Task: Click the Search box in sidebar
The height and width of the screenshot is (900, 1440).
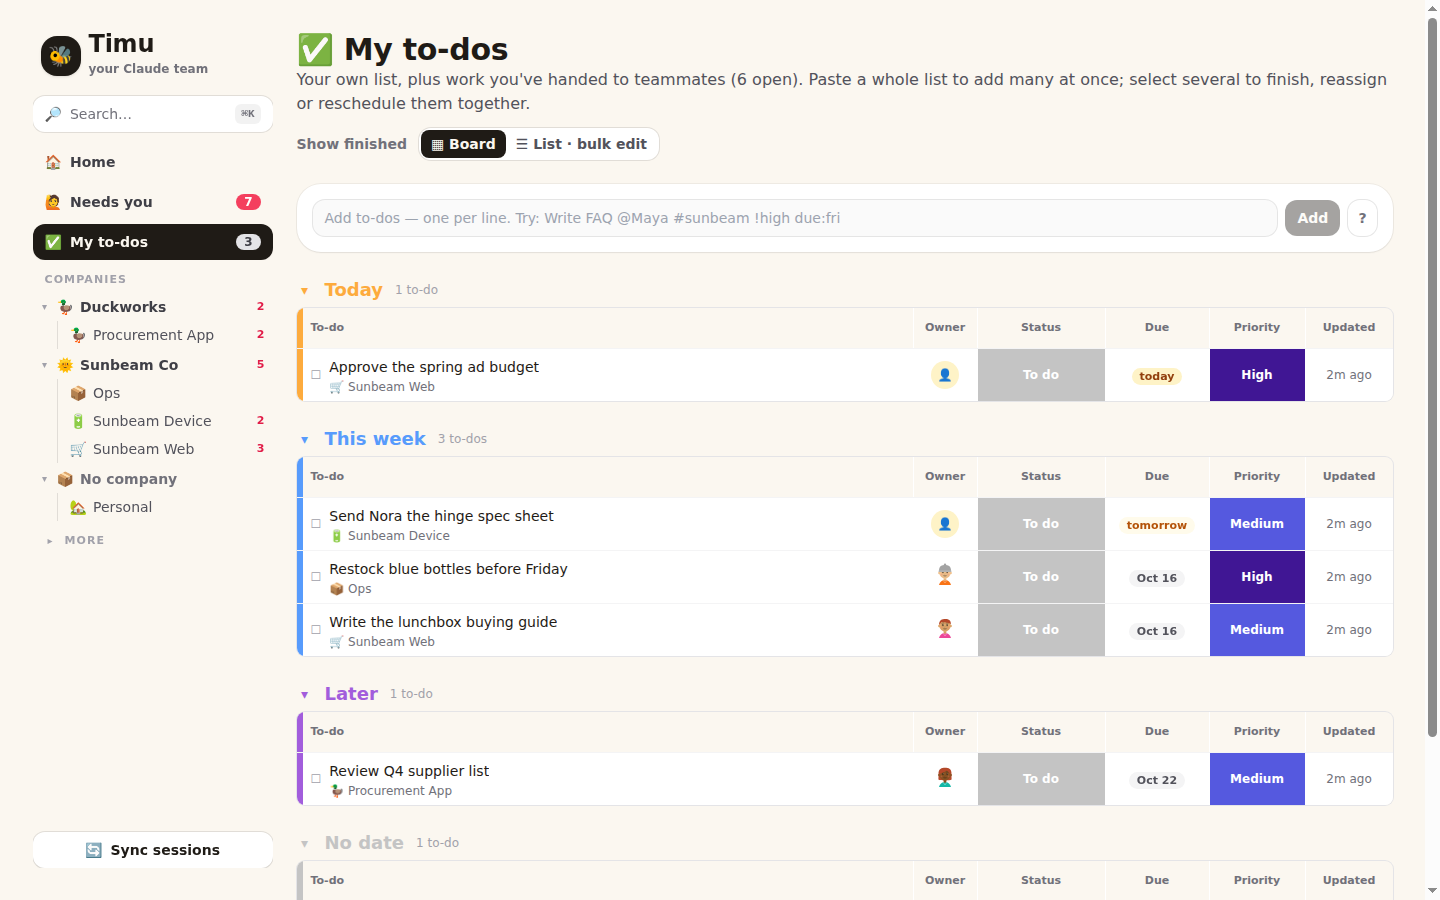Action: (153, 114)
